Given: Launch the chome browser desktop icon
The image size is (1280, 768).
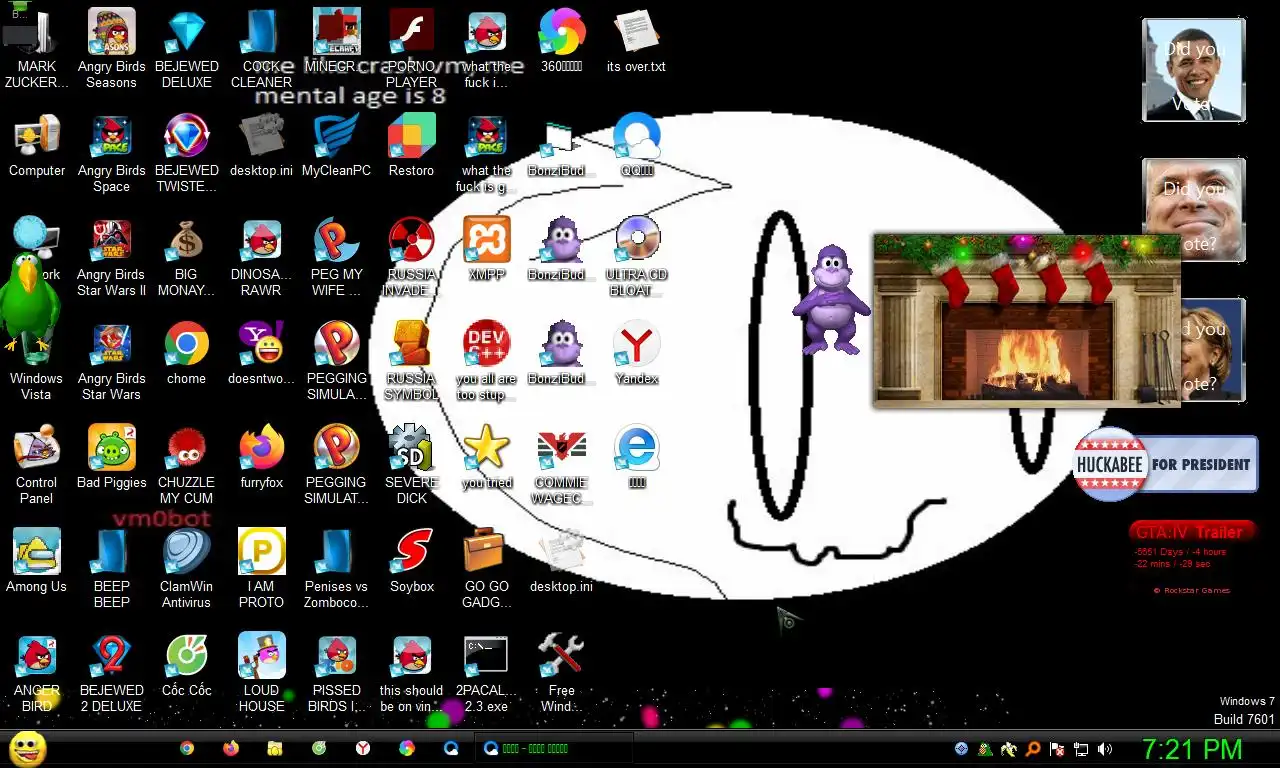Looking at the screenshot, I should (186, 354).
